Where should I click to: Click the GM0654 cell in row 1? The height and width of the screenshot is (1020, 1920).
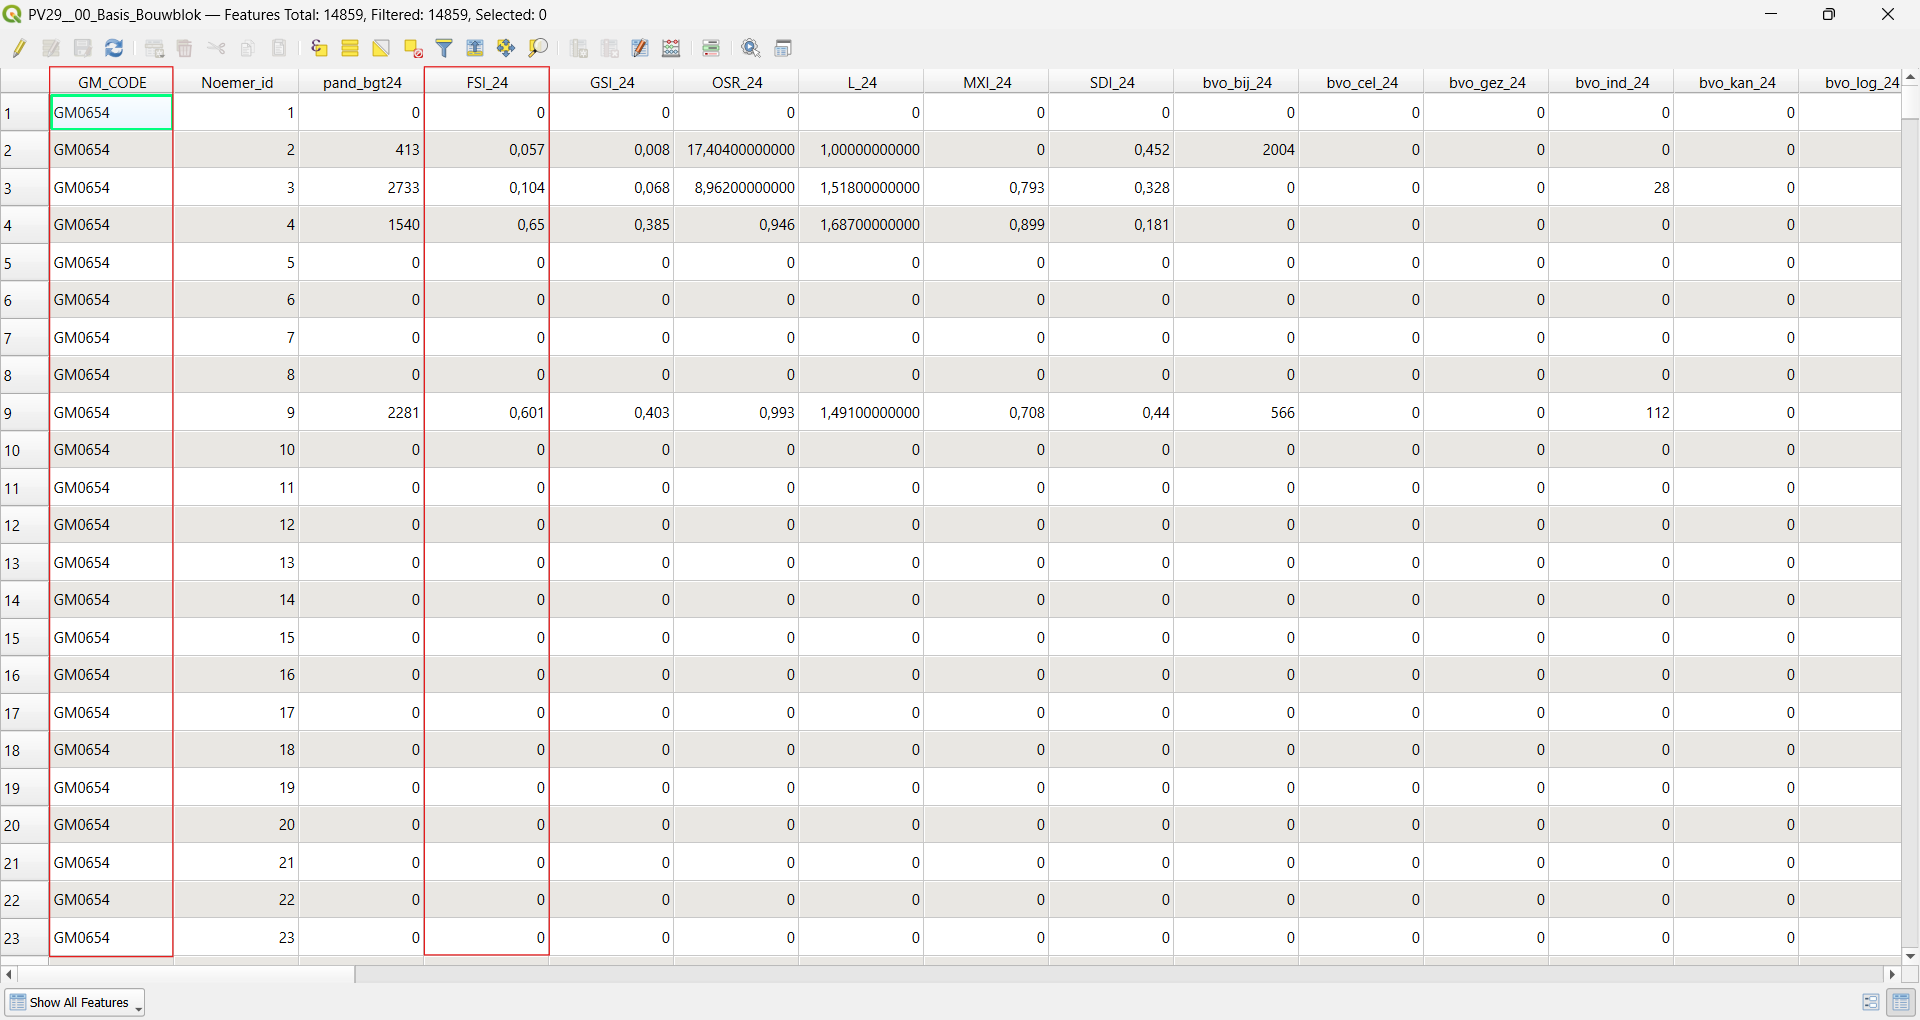[111, 113]
